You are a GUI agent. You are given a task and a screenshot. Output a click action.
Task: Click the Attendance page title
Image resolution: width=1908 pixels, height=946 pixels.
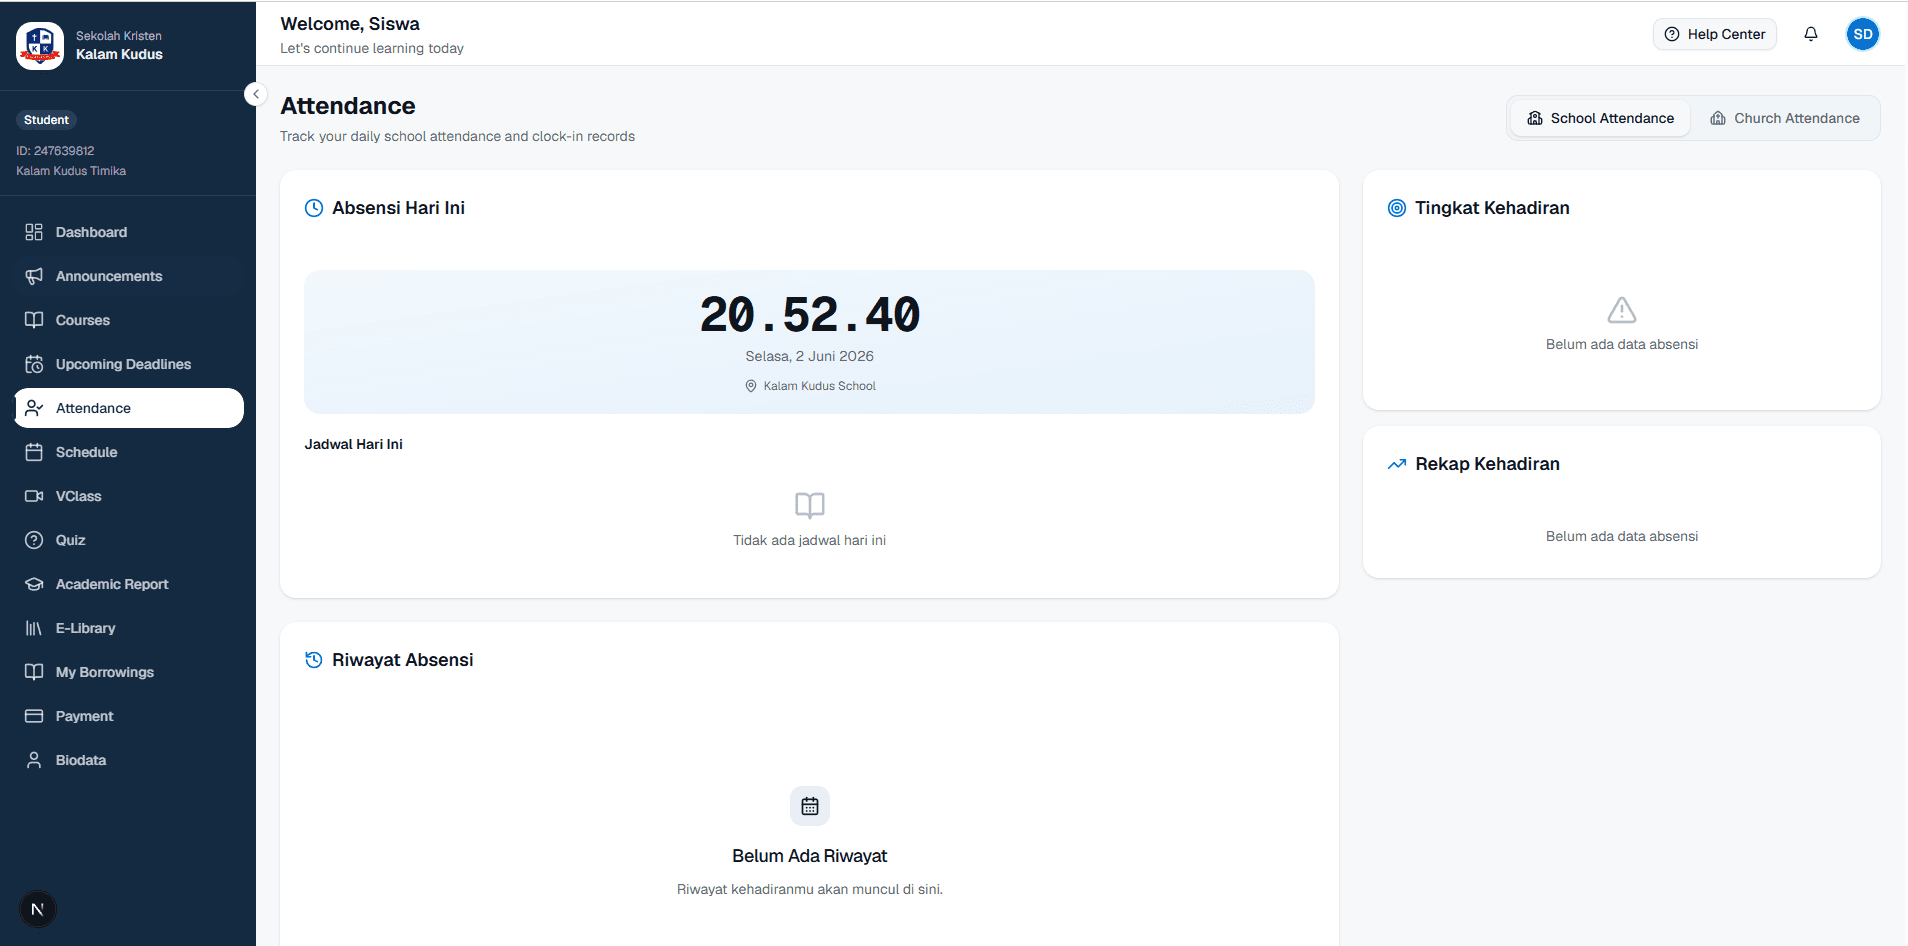pos(348,106)
